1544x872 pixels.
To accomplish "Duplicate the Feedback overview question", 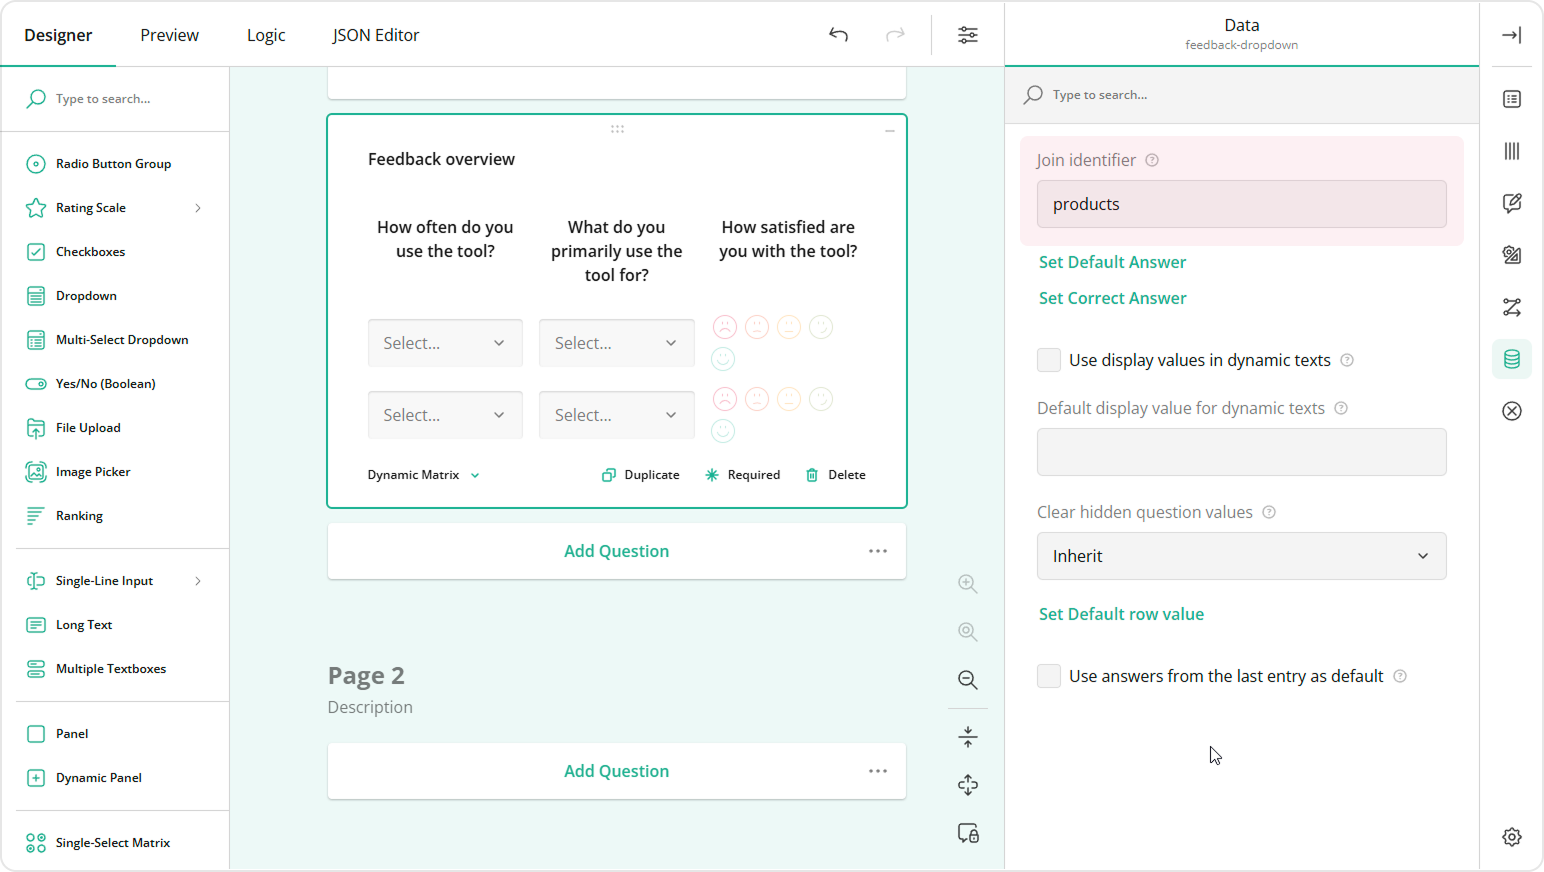I will [640, 474].
